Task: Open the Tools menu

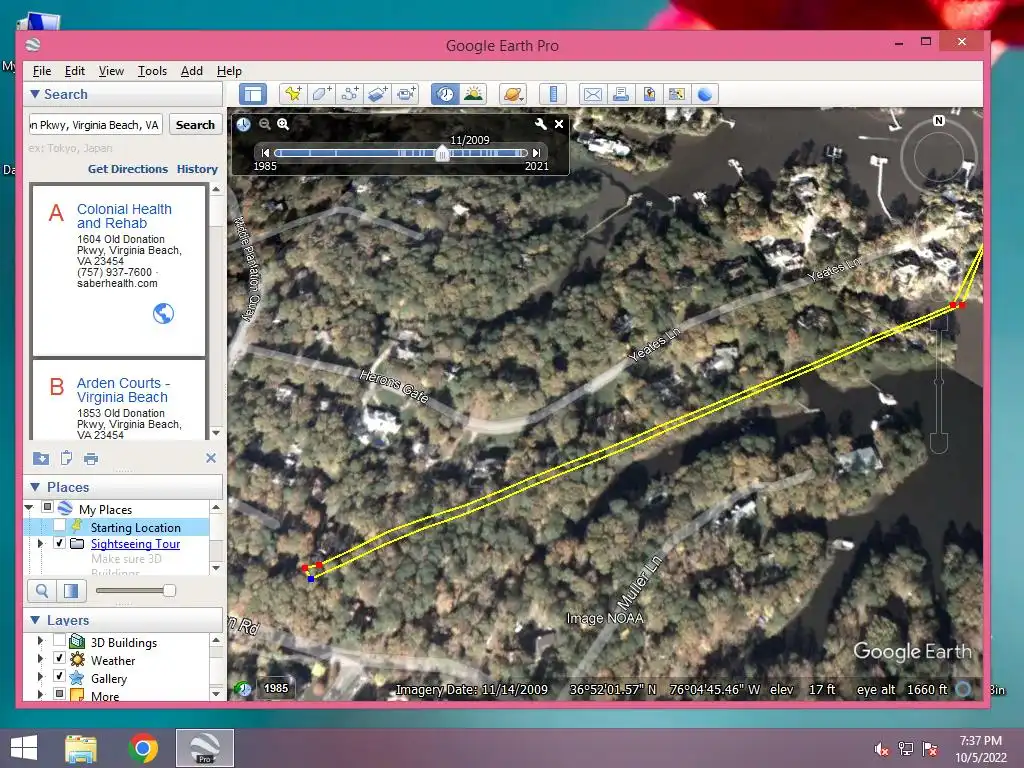Action: (x=152, y=71)
